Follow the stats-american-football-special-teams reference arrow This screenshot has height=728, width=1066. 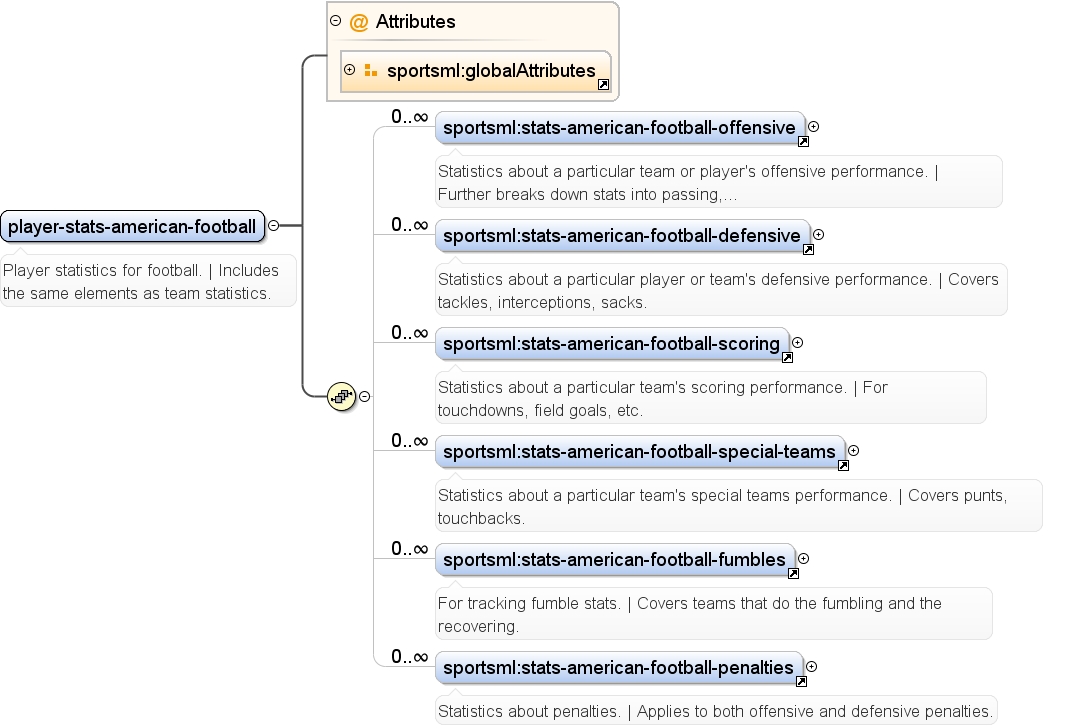pyautogui.click(x=843, y=466)
